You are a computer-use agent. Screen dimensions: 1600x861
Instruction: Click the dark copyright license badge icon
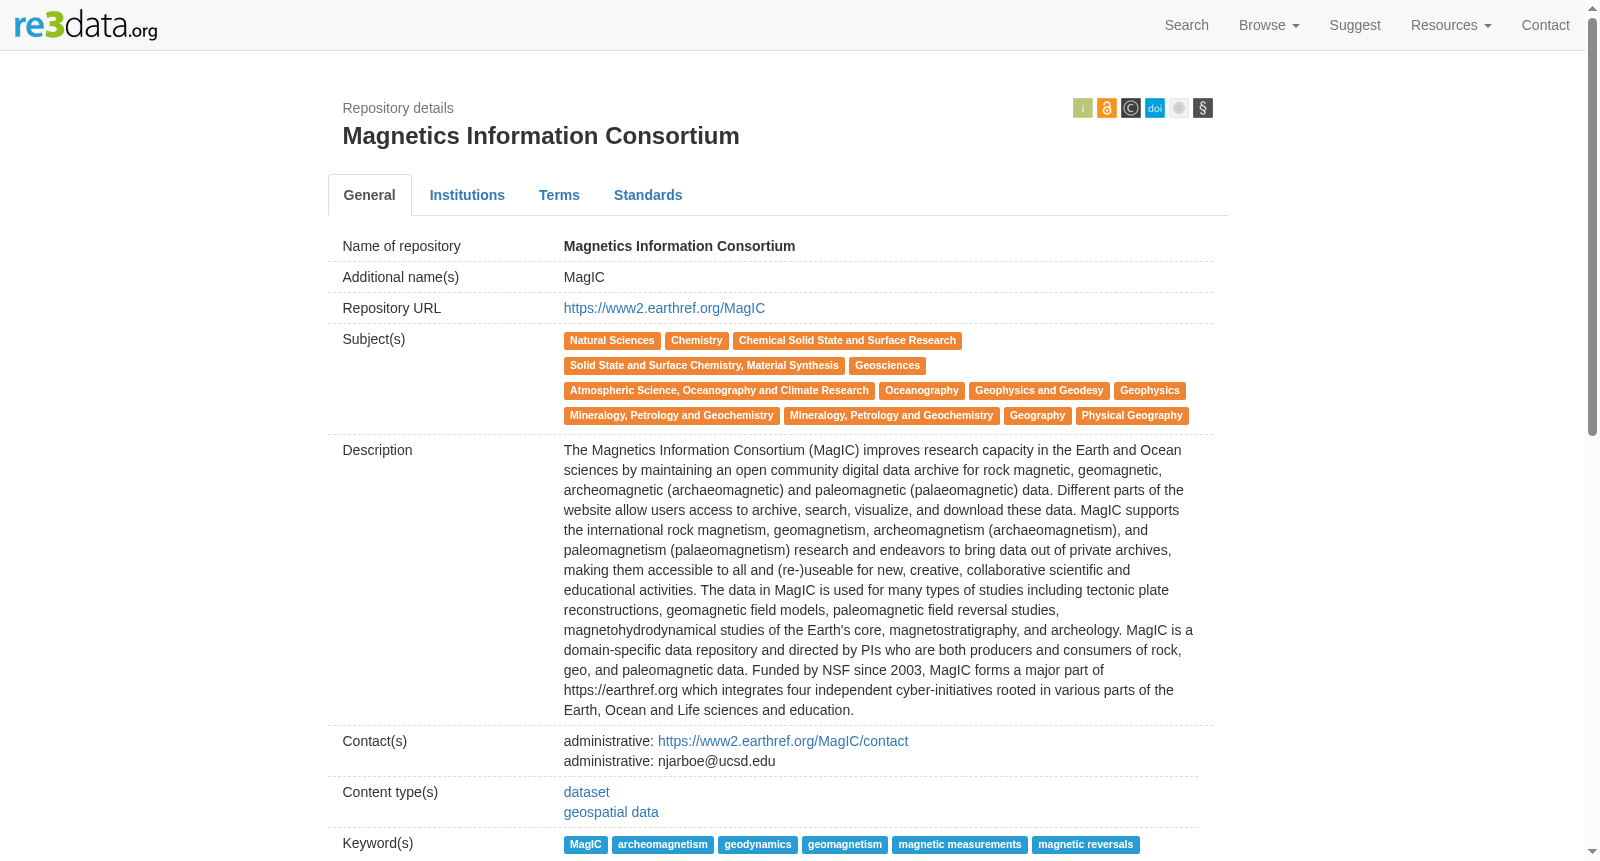coord(1130,108)
